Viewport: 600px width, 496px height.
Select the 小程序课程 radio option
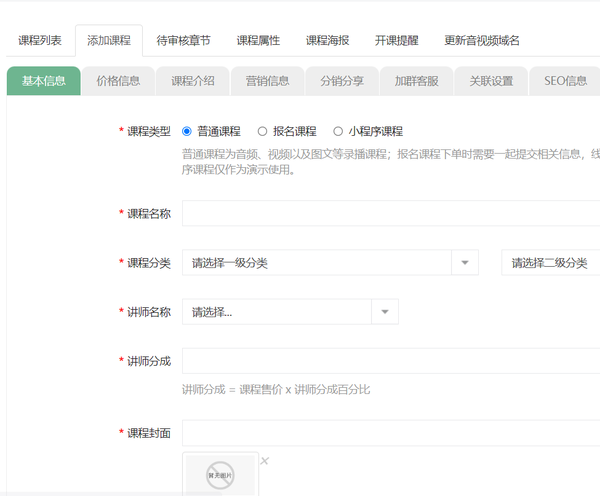[x=338, y=132]
